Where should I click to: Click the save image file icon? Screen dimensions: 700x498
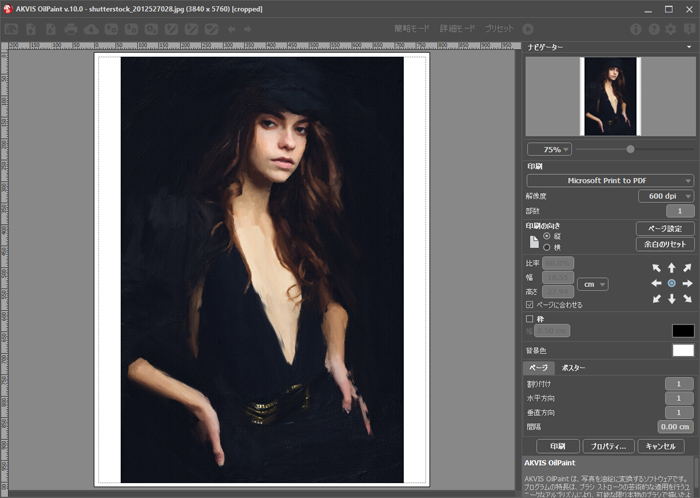click(x=51, y=29)
